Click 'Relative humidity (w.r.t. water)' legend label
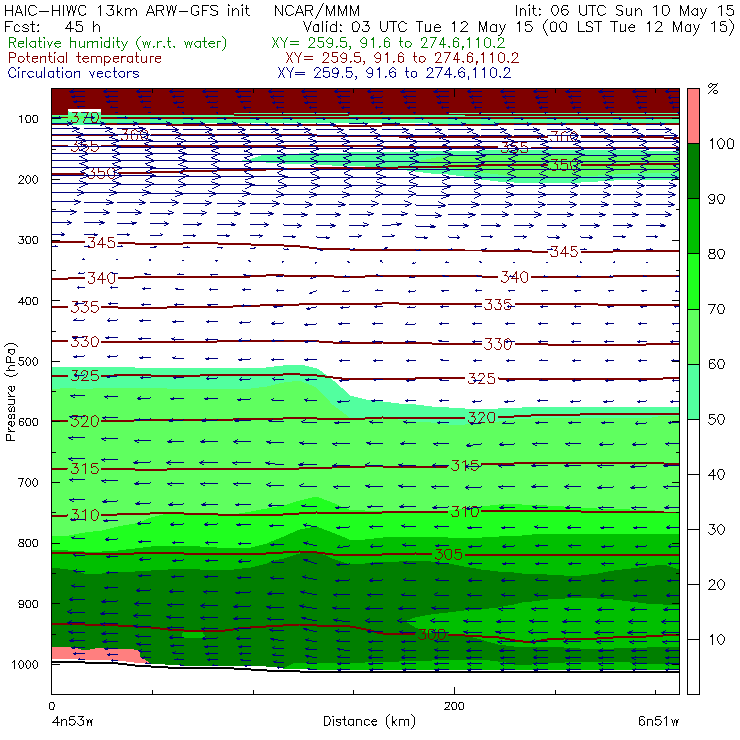740x740 pixels. point(118,43)
